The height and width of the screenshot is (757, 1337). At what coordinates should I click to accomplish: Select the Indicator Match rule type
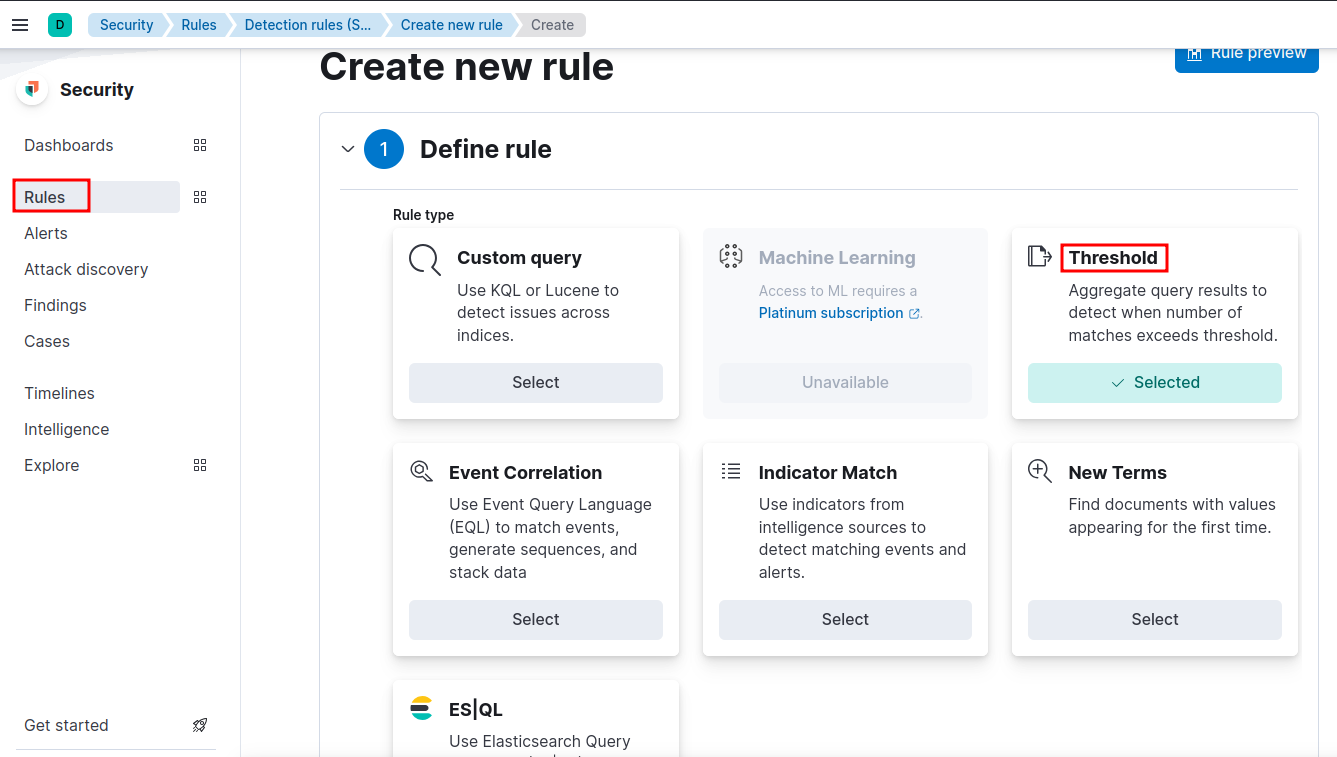pos(845,619)
